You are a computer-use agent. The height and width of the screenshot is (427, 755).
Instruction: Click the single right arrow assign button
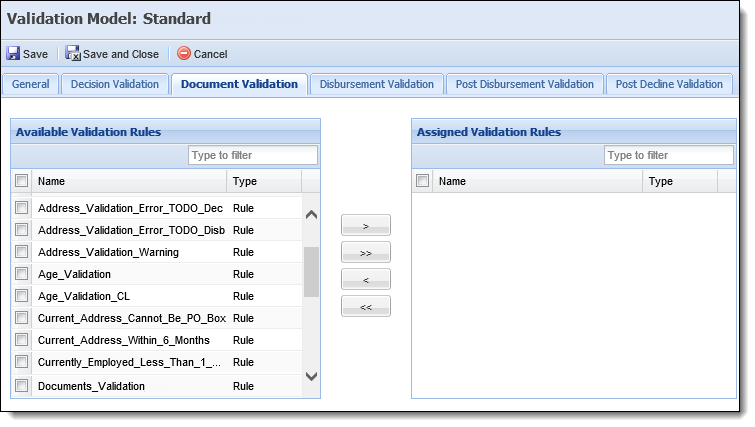point(366,225)
